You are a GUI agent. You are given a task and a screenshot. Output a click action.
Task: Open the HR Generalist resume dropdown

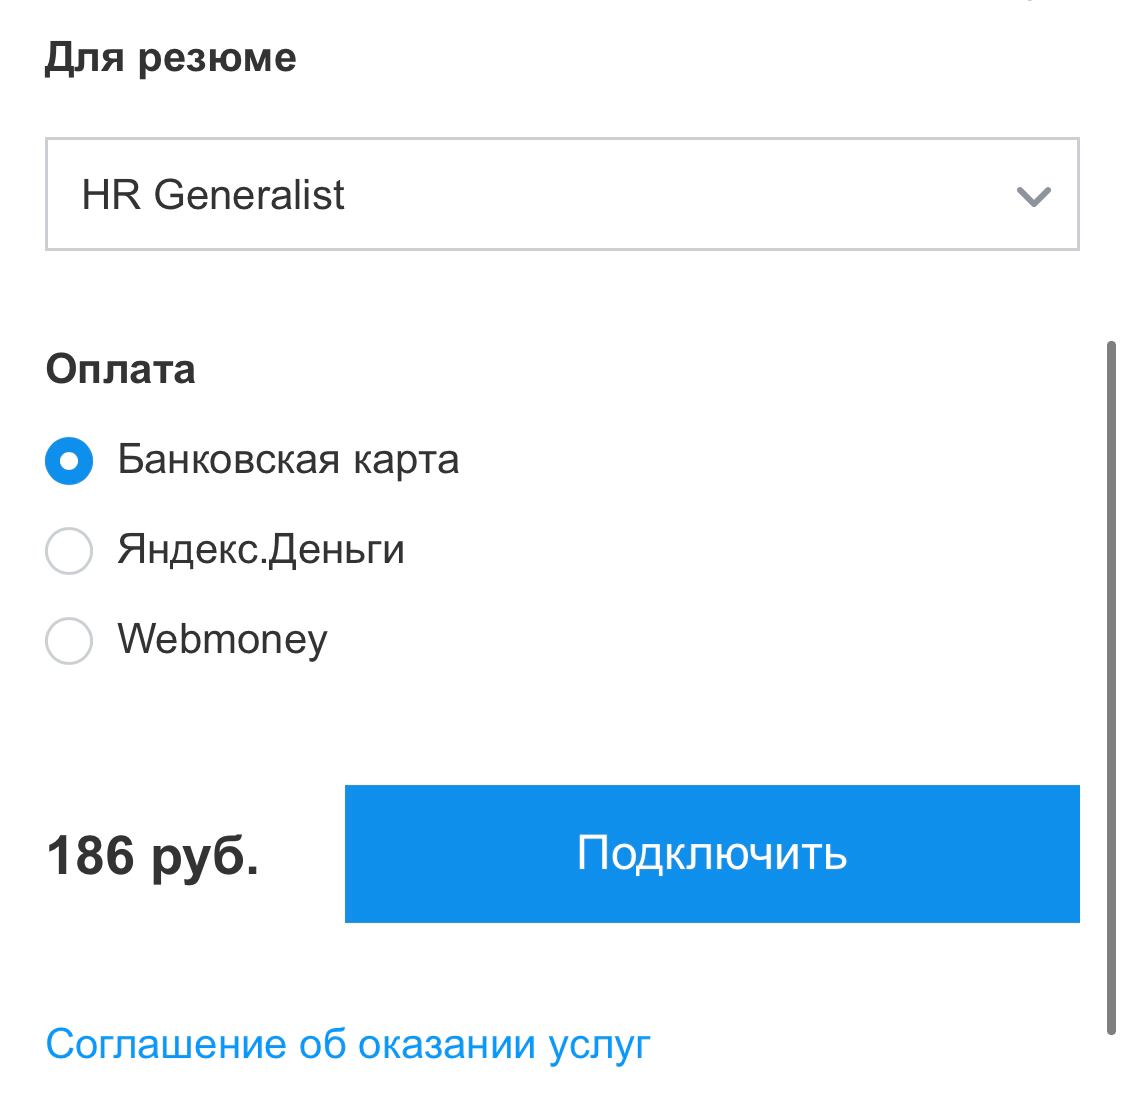point(561,194)
